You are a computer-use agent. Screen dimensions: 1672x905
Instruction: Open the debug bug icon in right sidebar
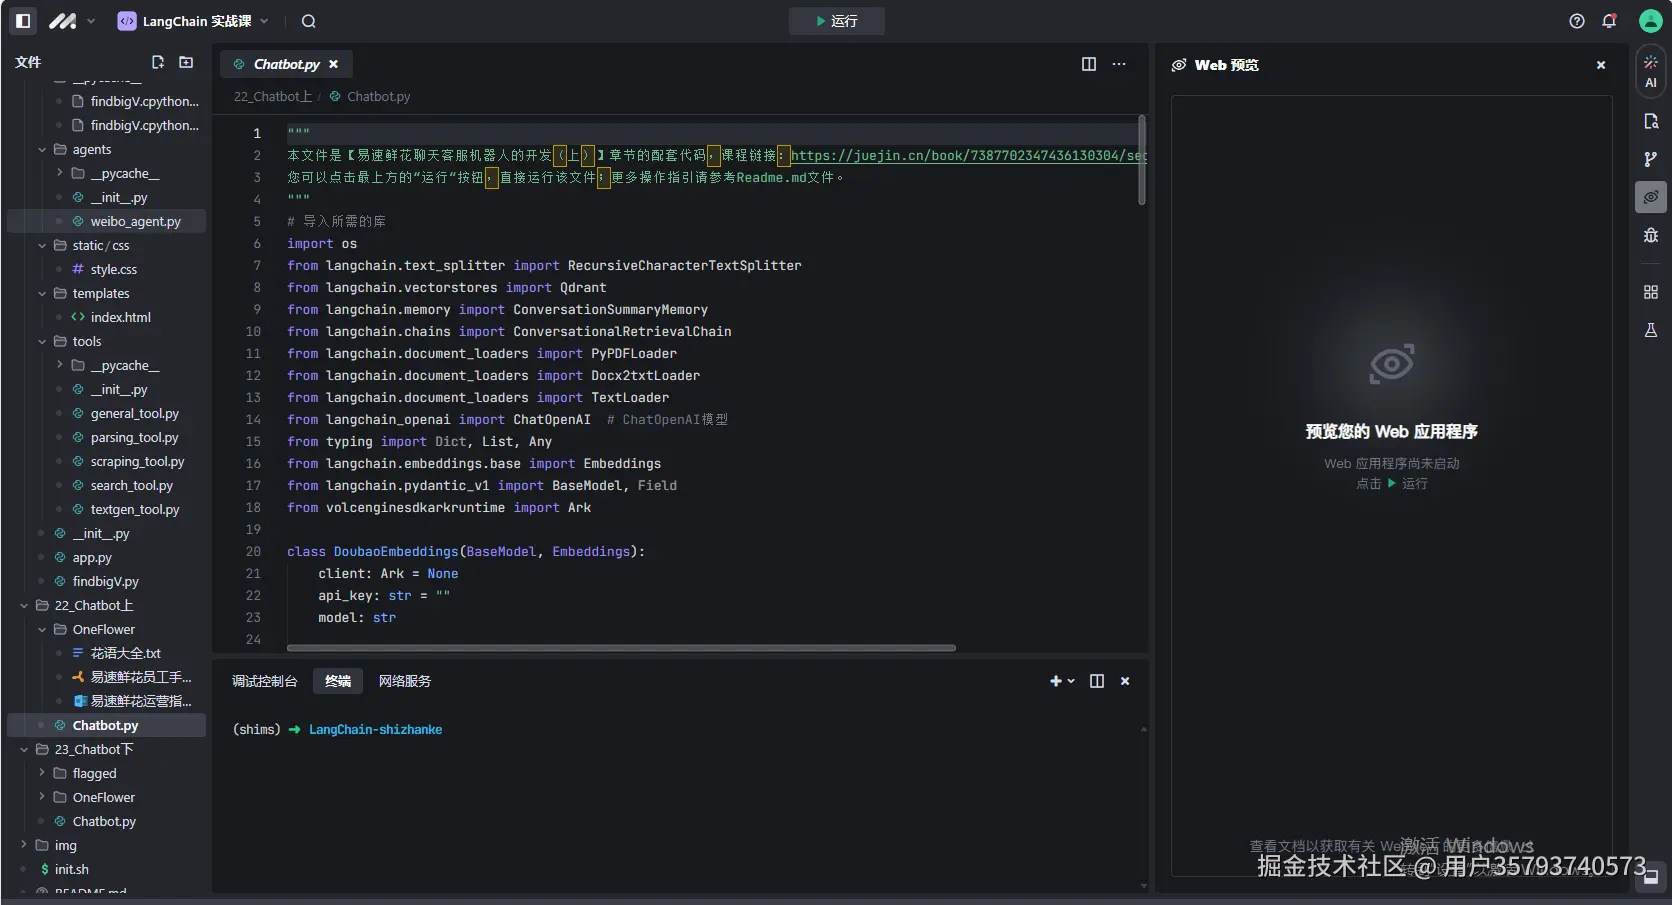tap(1650, 235)
